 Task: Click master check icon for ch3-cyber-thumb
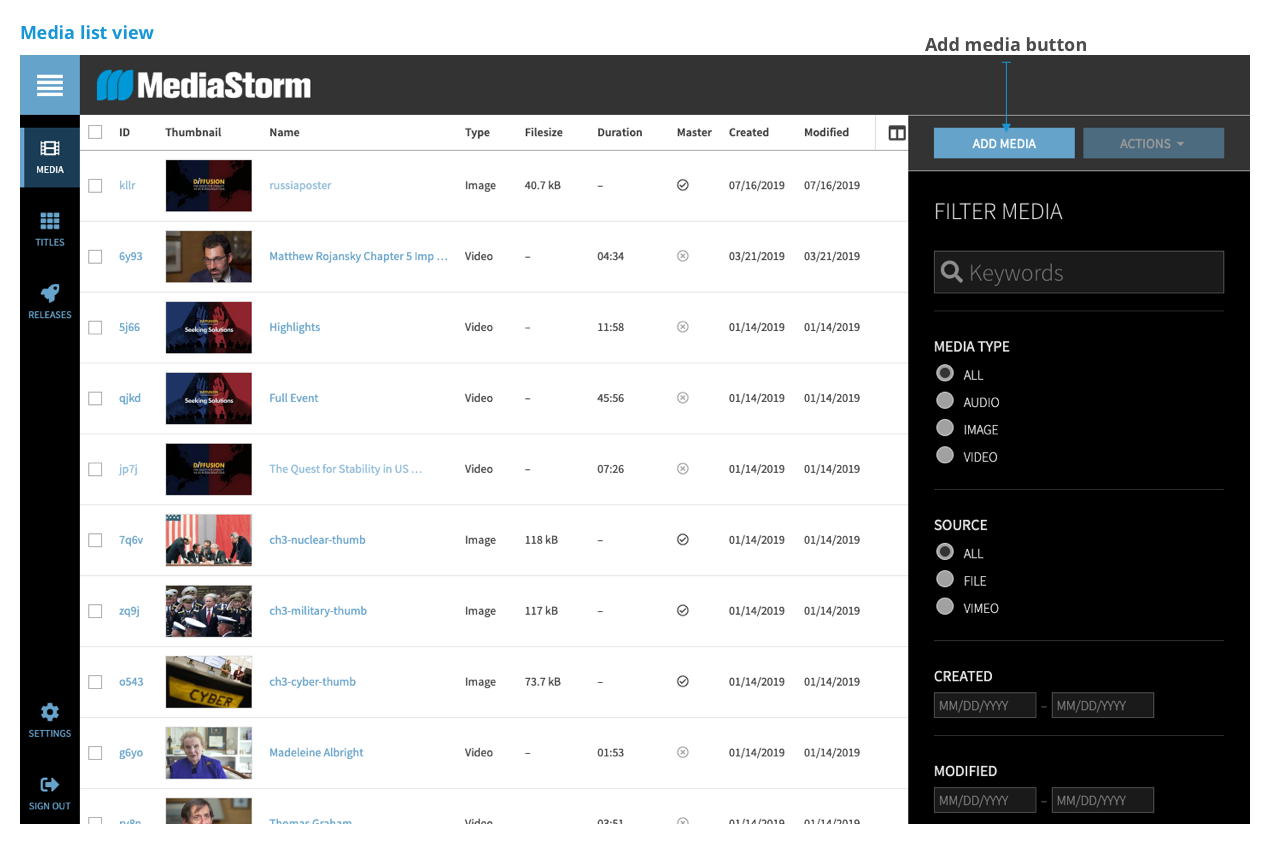click(683, 682)
